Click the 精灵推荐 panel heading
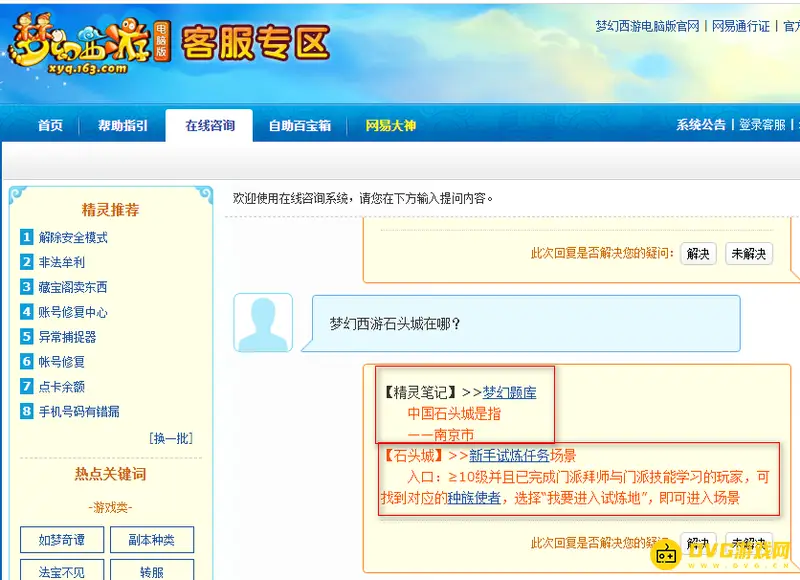Image resolution: width=800 pixels, height=580 pixels. tap(111, 210)
